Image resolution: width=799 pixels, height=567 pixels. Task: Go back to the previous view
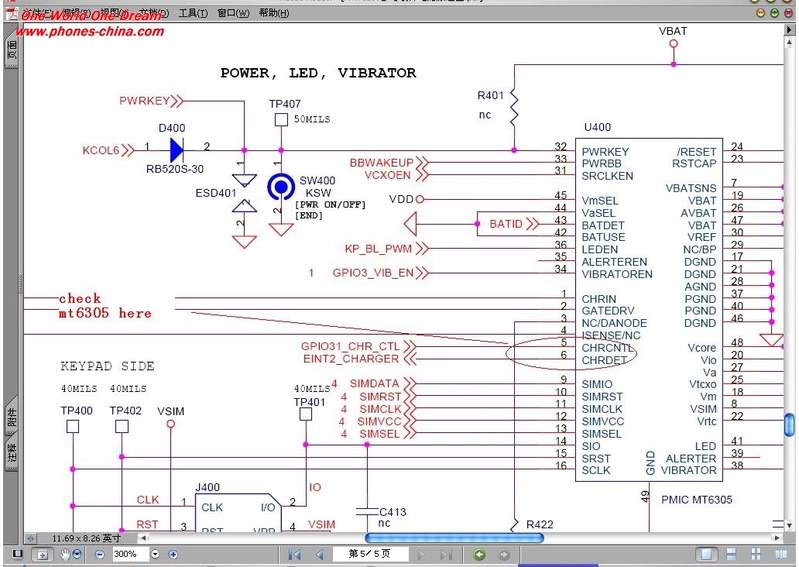[478, 554]
